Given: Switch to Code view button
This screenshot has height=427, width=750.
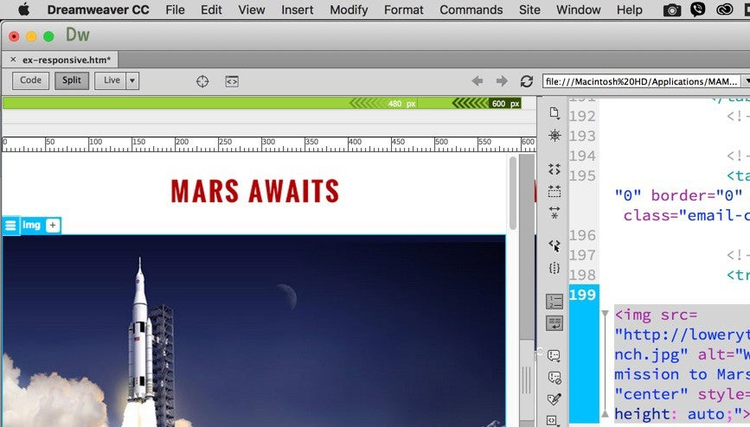Looking at the screenshot, I should [31, 80].
